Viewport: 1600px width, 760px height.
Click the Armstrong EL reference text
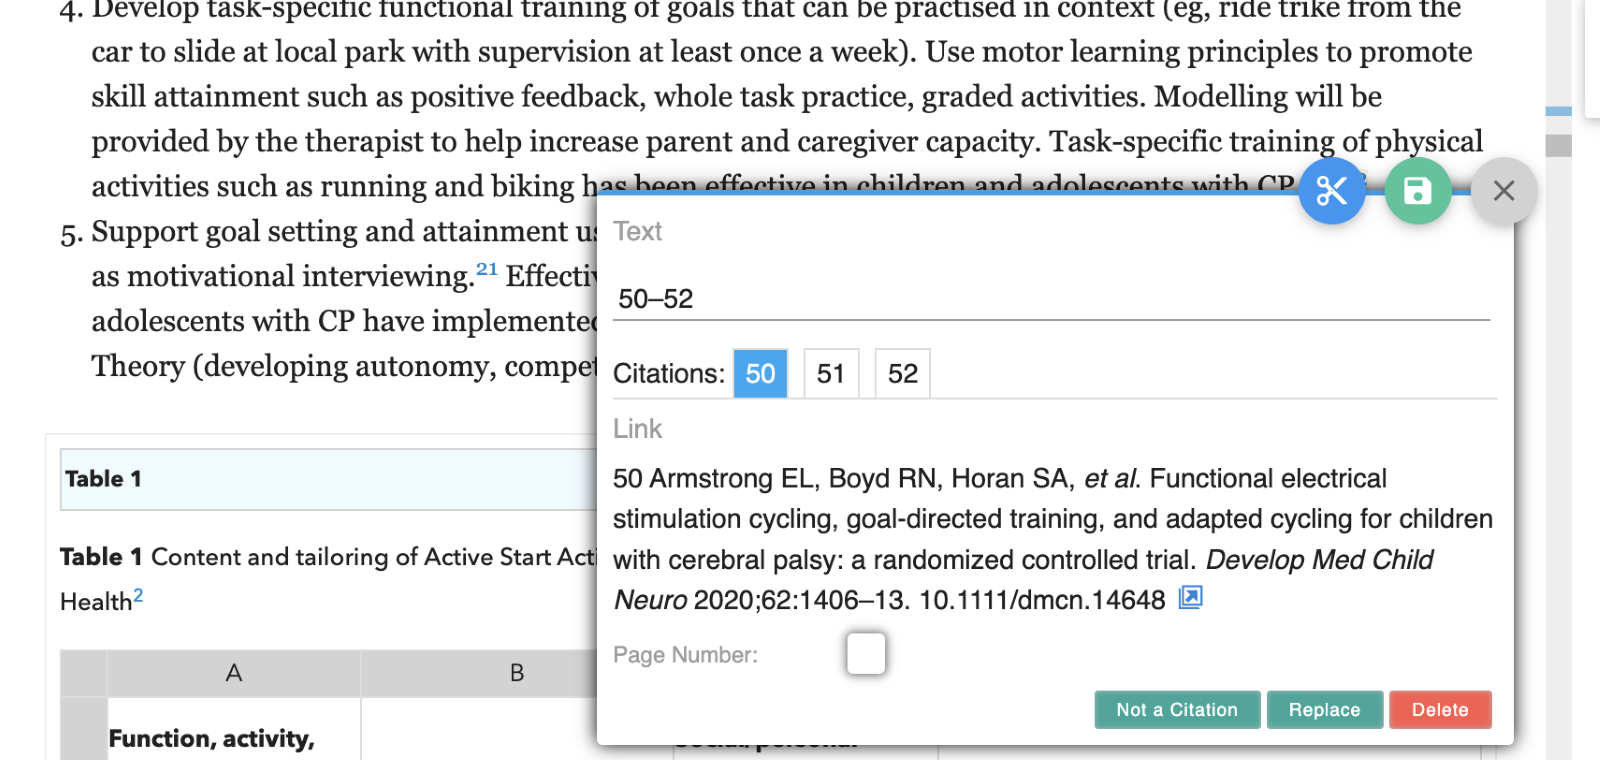pos(1053,539)
